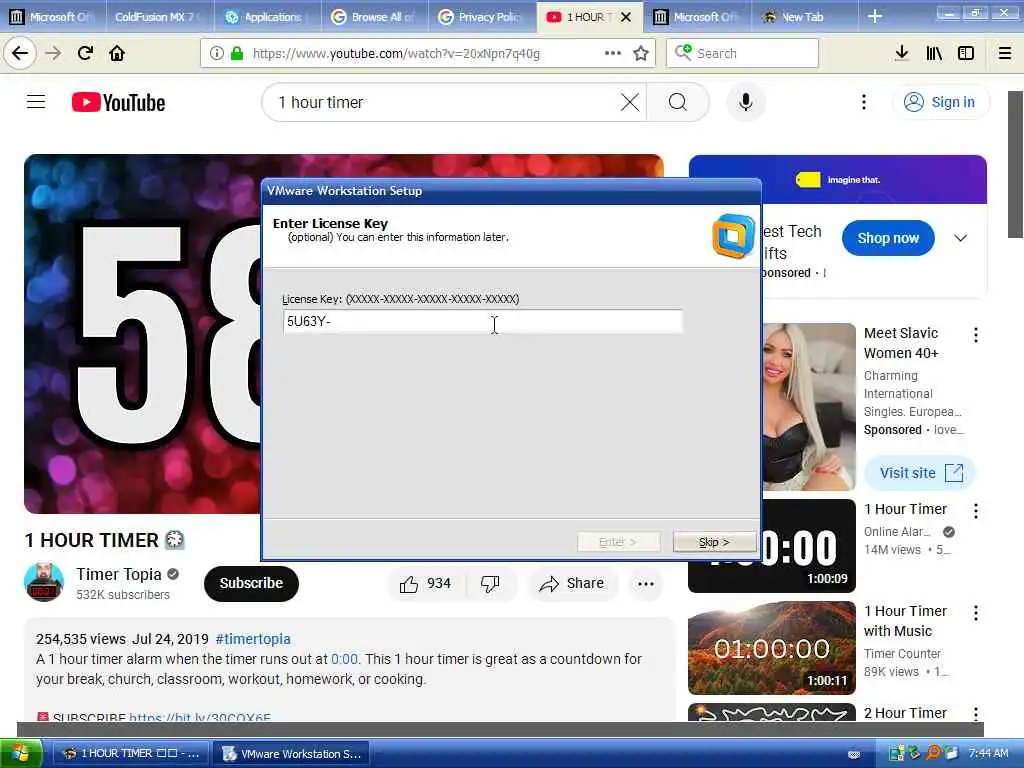Close the 1 HOUR TIMER tab

click(626, 17)
